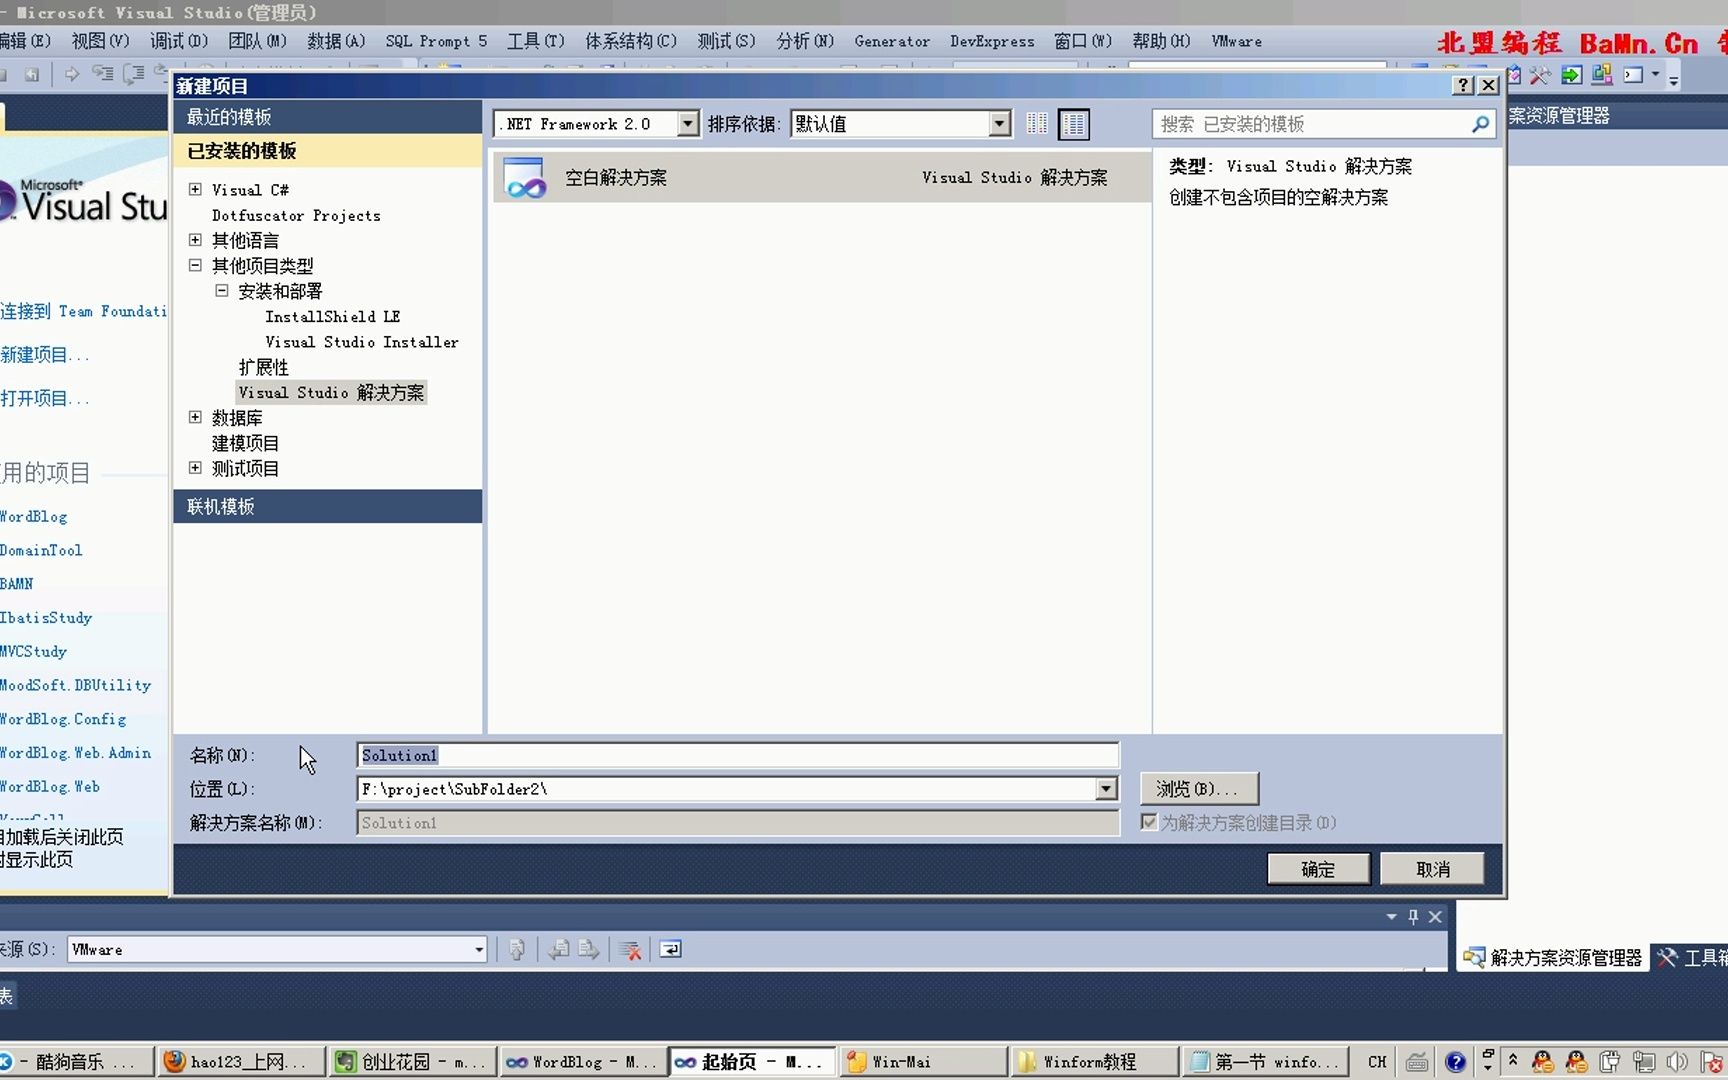The width and height of the screenshot is (1728, 1080).
Task: Open recent project DomainTool link
Action: point(41,551)
